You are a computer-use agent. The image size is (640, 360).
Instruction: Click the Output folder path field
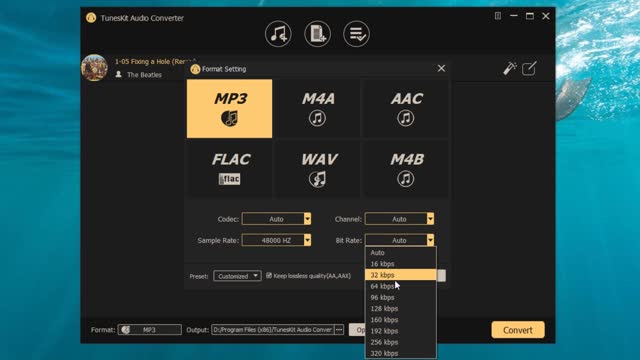(273, 329)
